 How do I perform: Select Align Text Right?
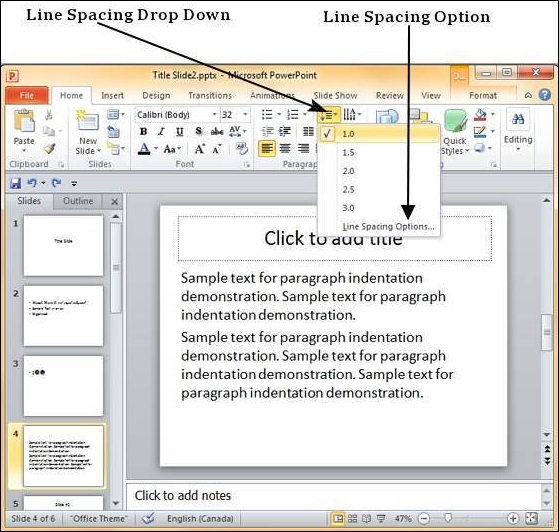(303, 148)
